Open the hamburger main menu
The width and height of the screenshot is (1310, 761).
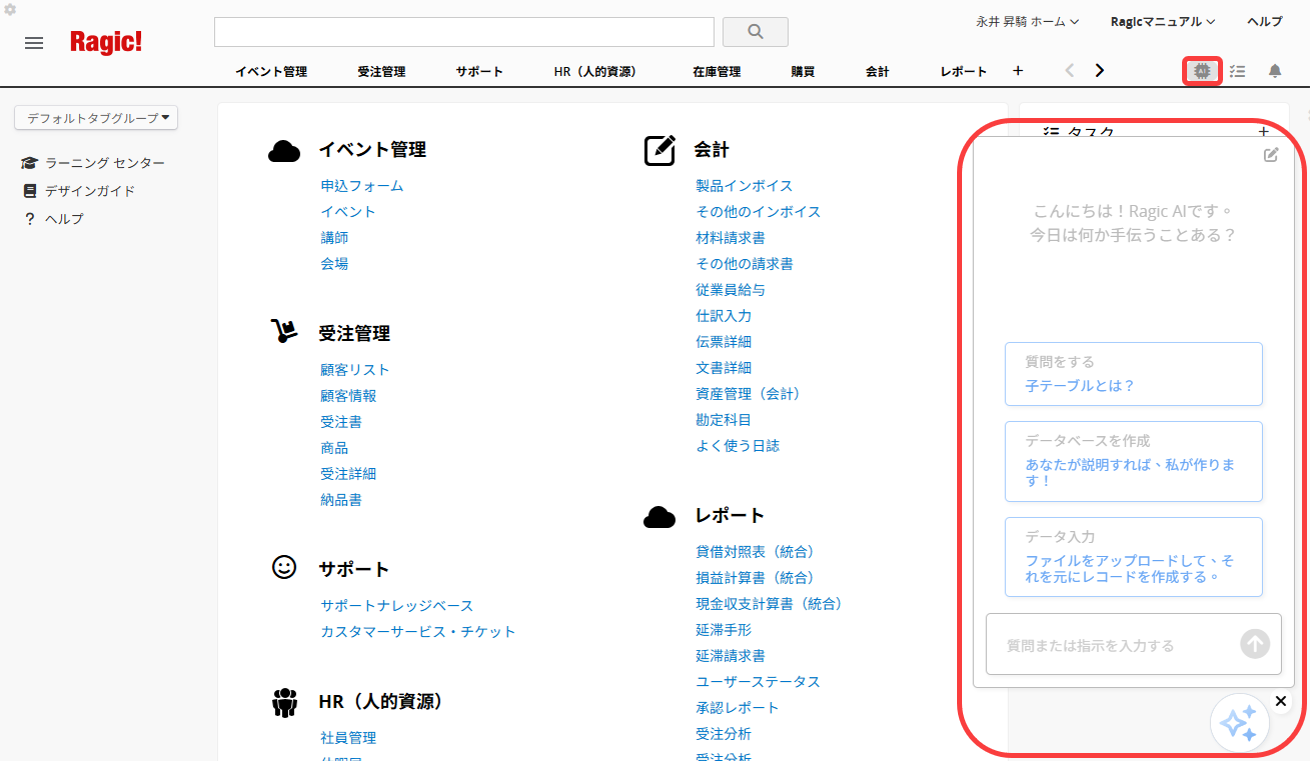34,43
